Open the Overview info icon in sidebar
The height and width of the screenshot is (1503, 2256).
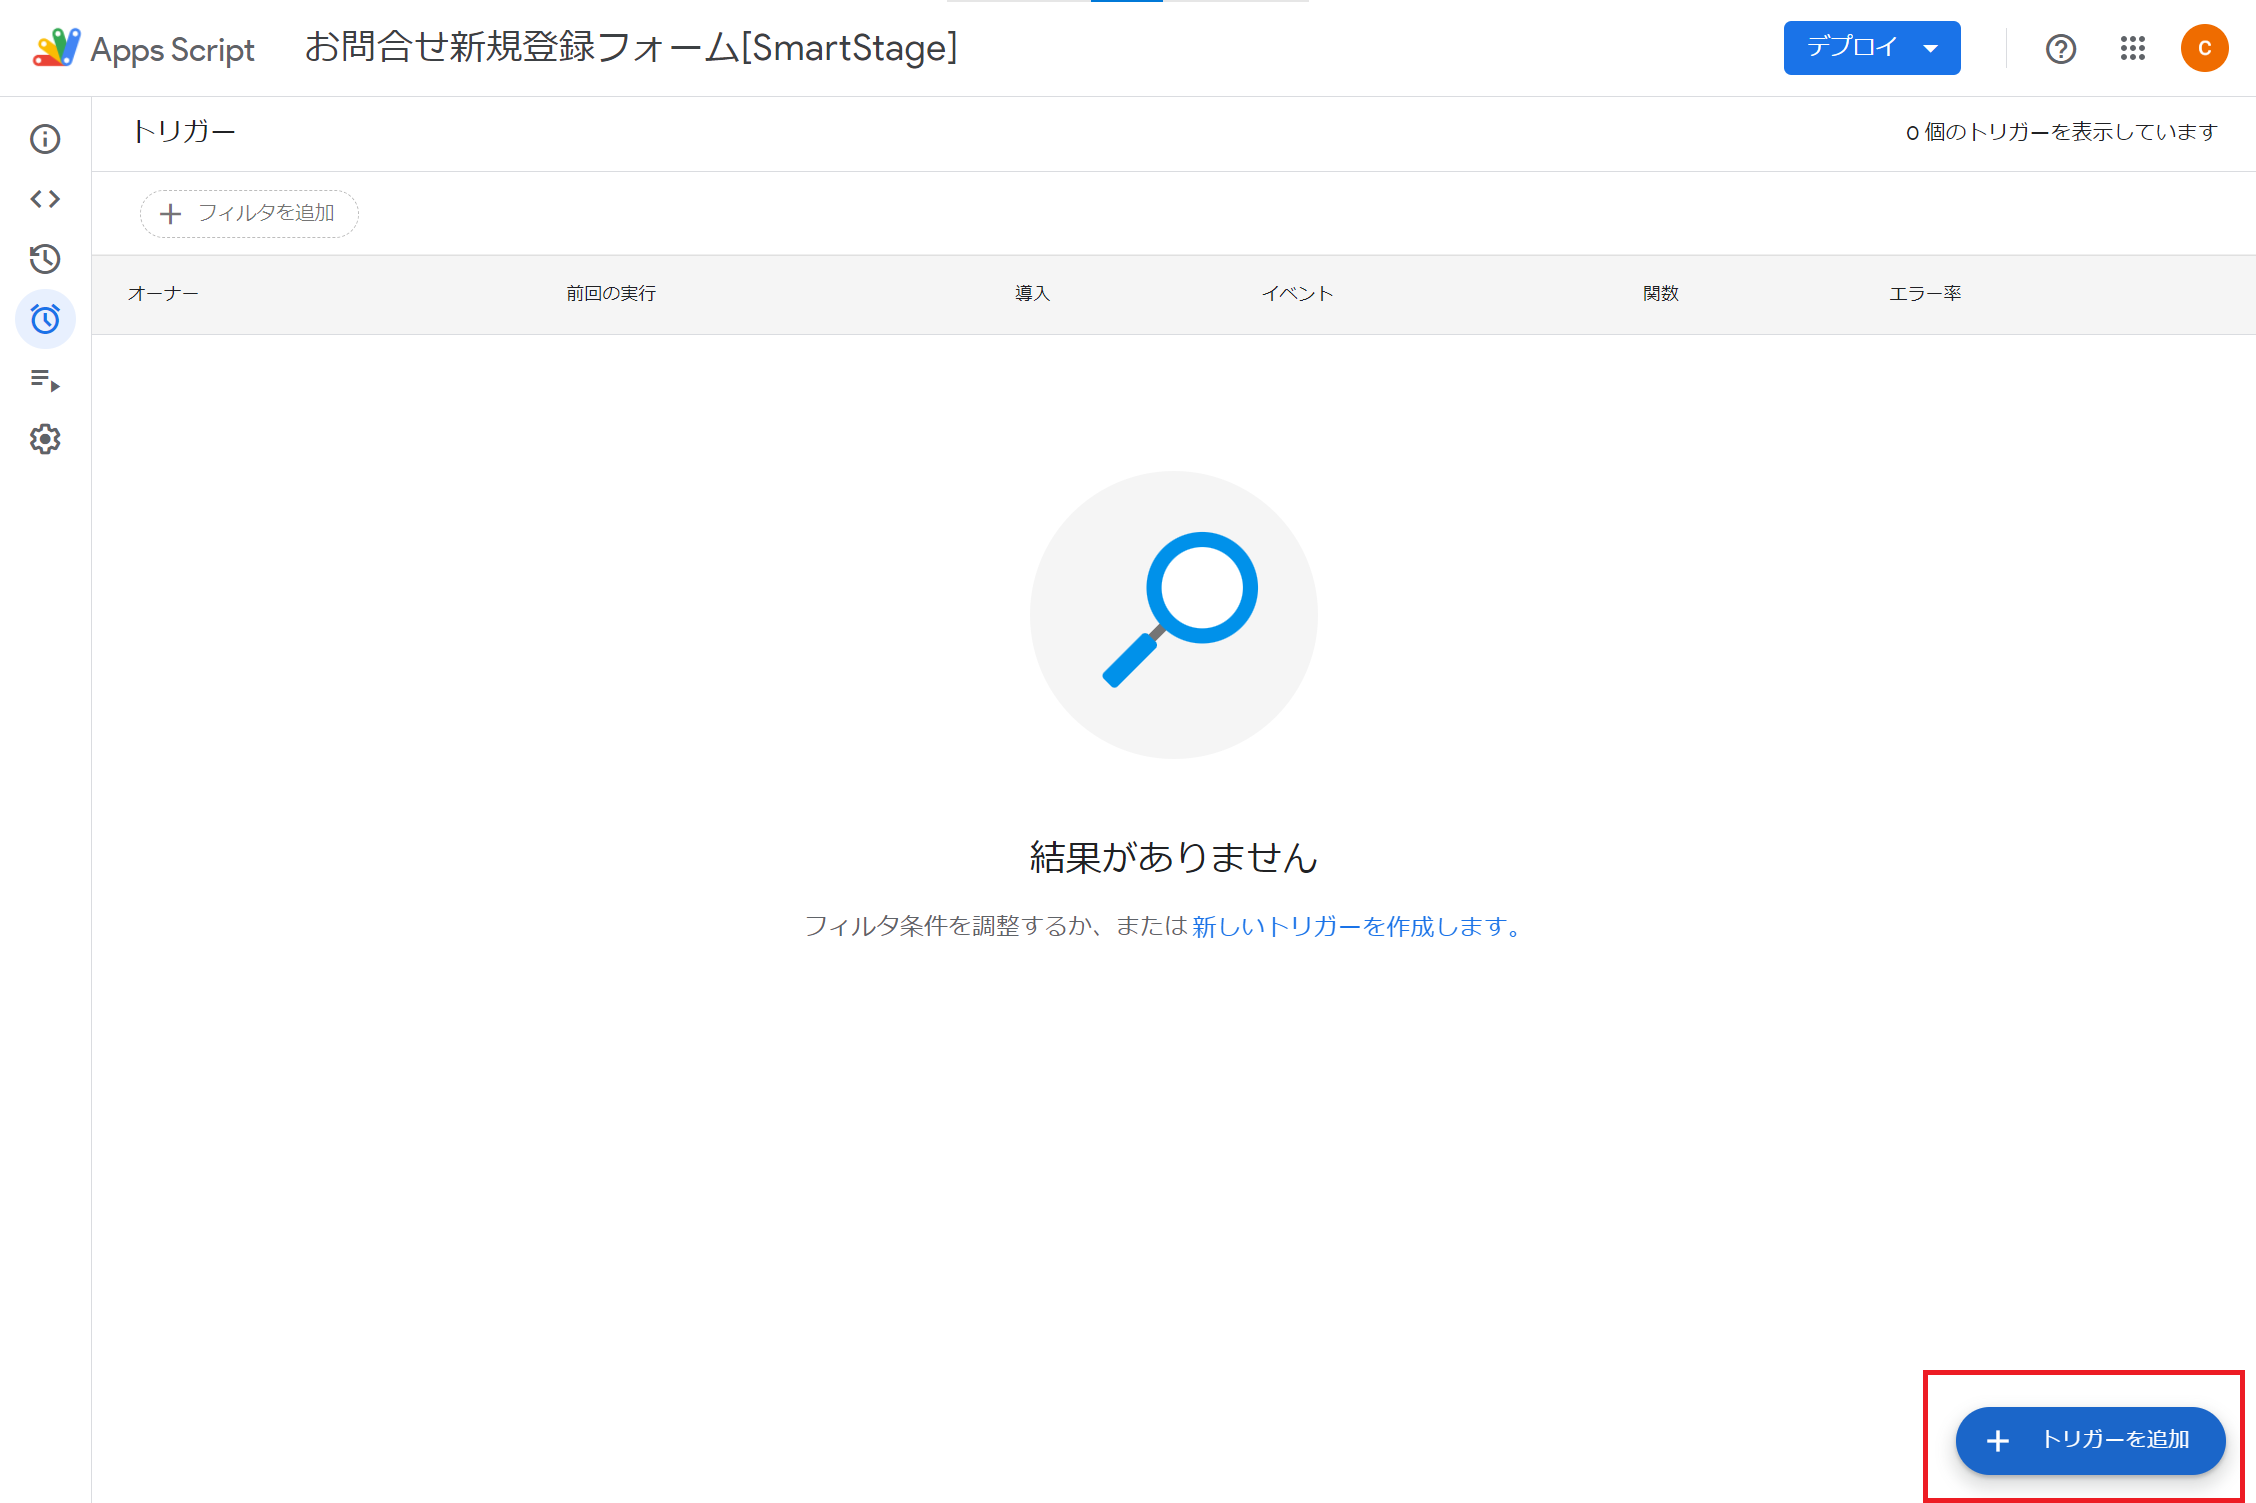click(x=45, y=139)
